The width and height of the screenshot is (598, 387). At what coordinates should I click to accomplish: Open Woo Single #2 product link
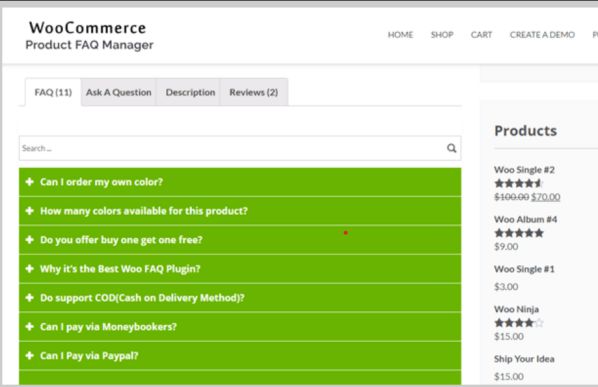click(x=524, y=170)
